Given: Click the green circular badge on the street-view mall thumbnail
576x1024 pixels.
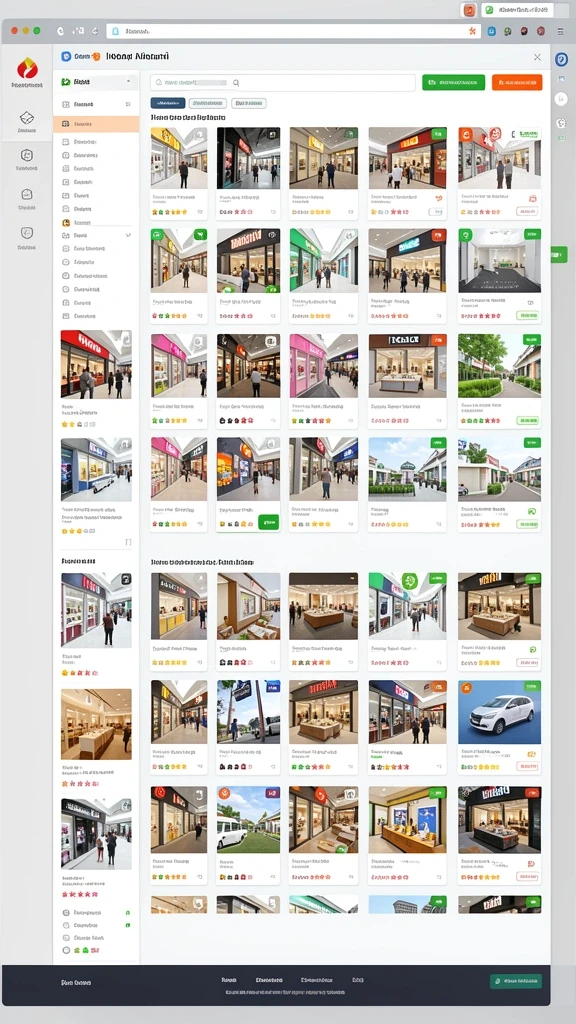Looking at the screenshot, I should pyautogui.click(x=409, y=581).
